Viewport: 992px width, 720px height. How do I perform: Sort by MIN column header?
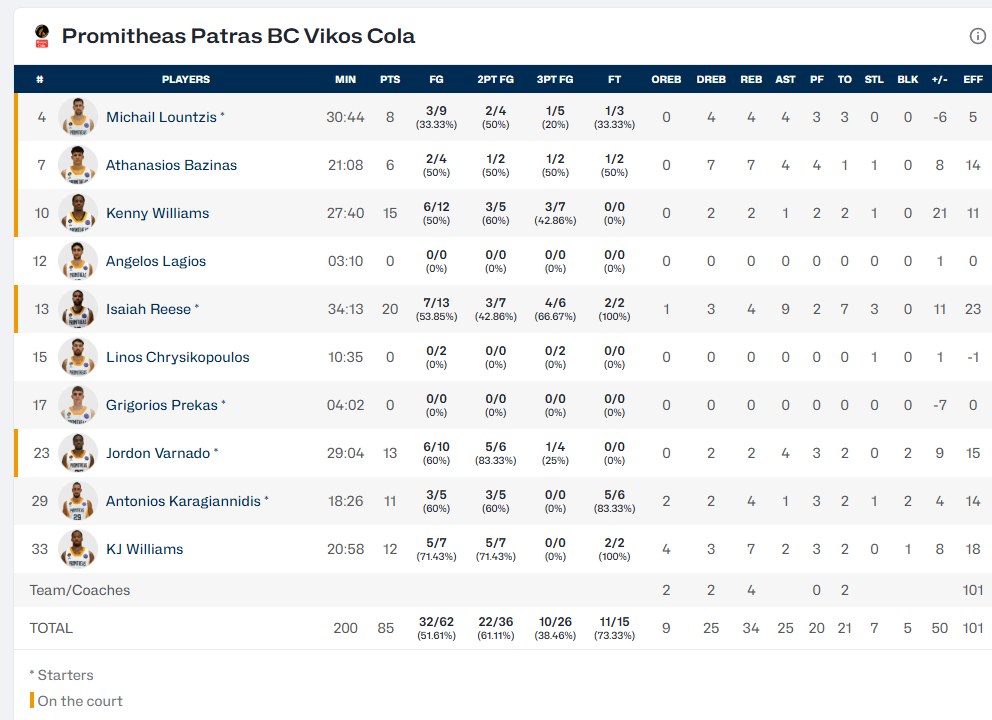pos(345,79)
